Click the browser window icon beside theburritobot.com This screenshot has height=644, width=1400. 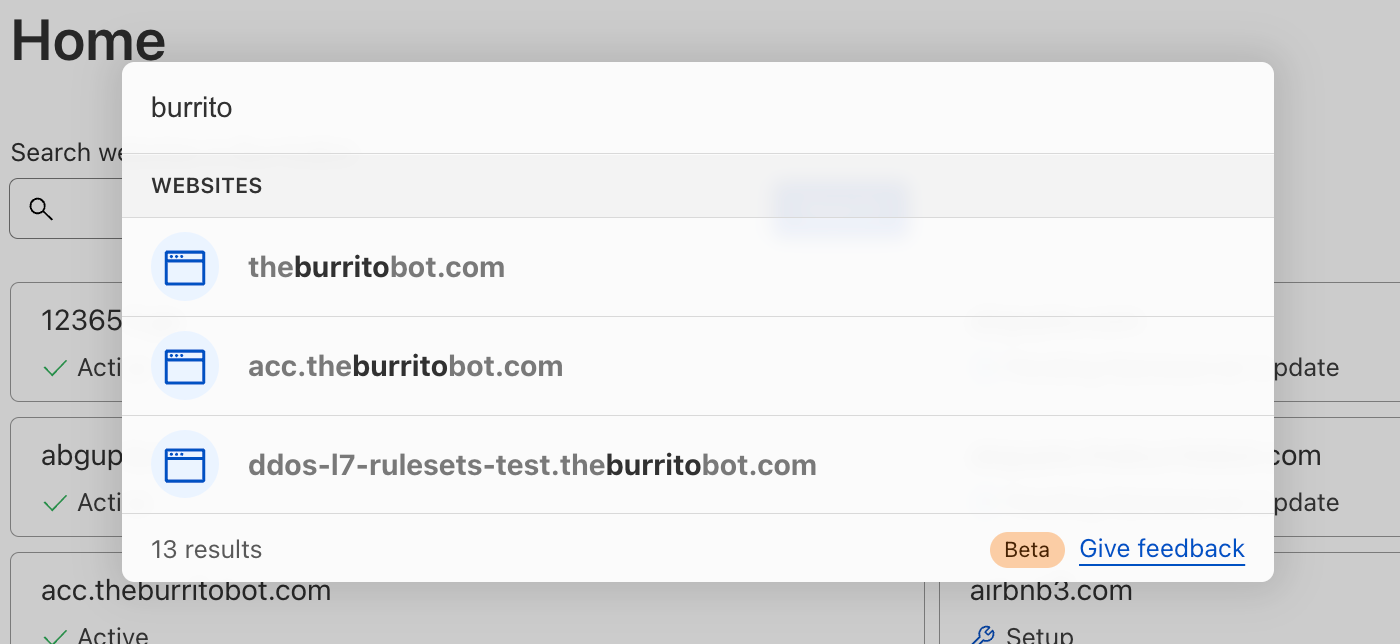click(185, 267)
